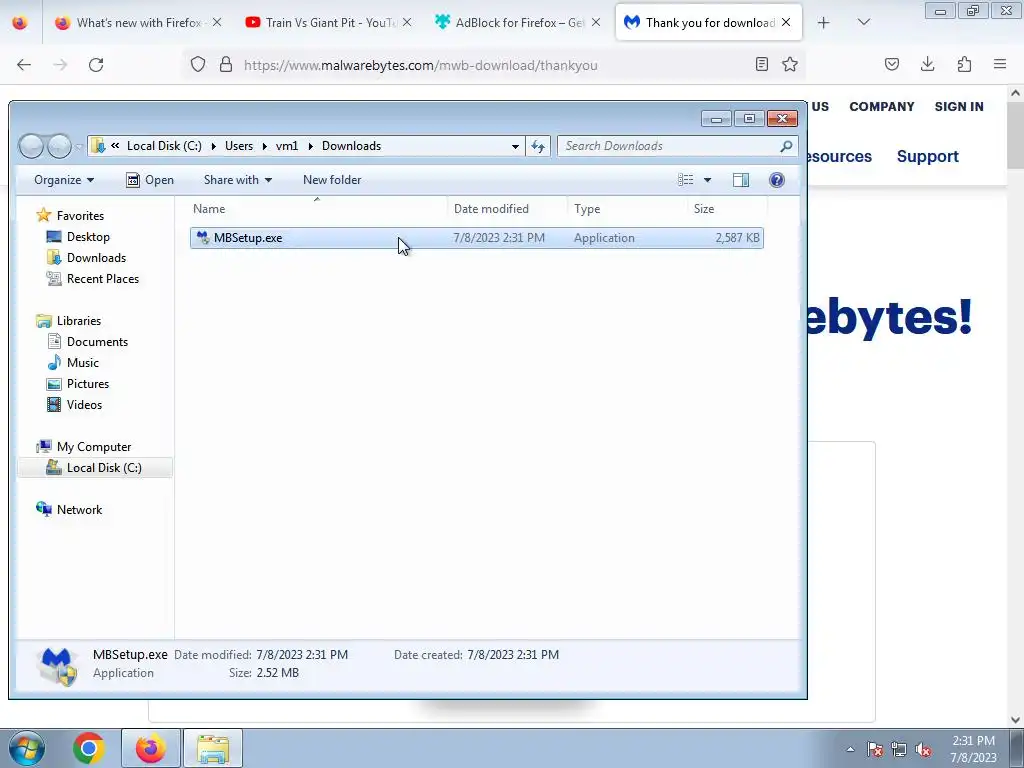1024x768 pixels.
Task: Expand the arrow after Users breadcrumb
Action: coord(264,146)
